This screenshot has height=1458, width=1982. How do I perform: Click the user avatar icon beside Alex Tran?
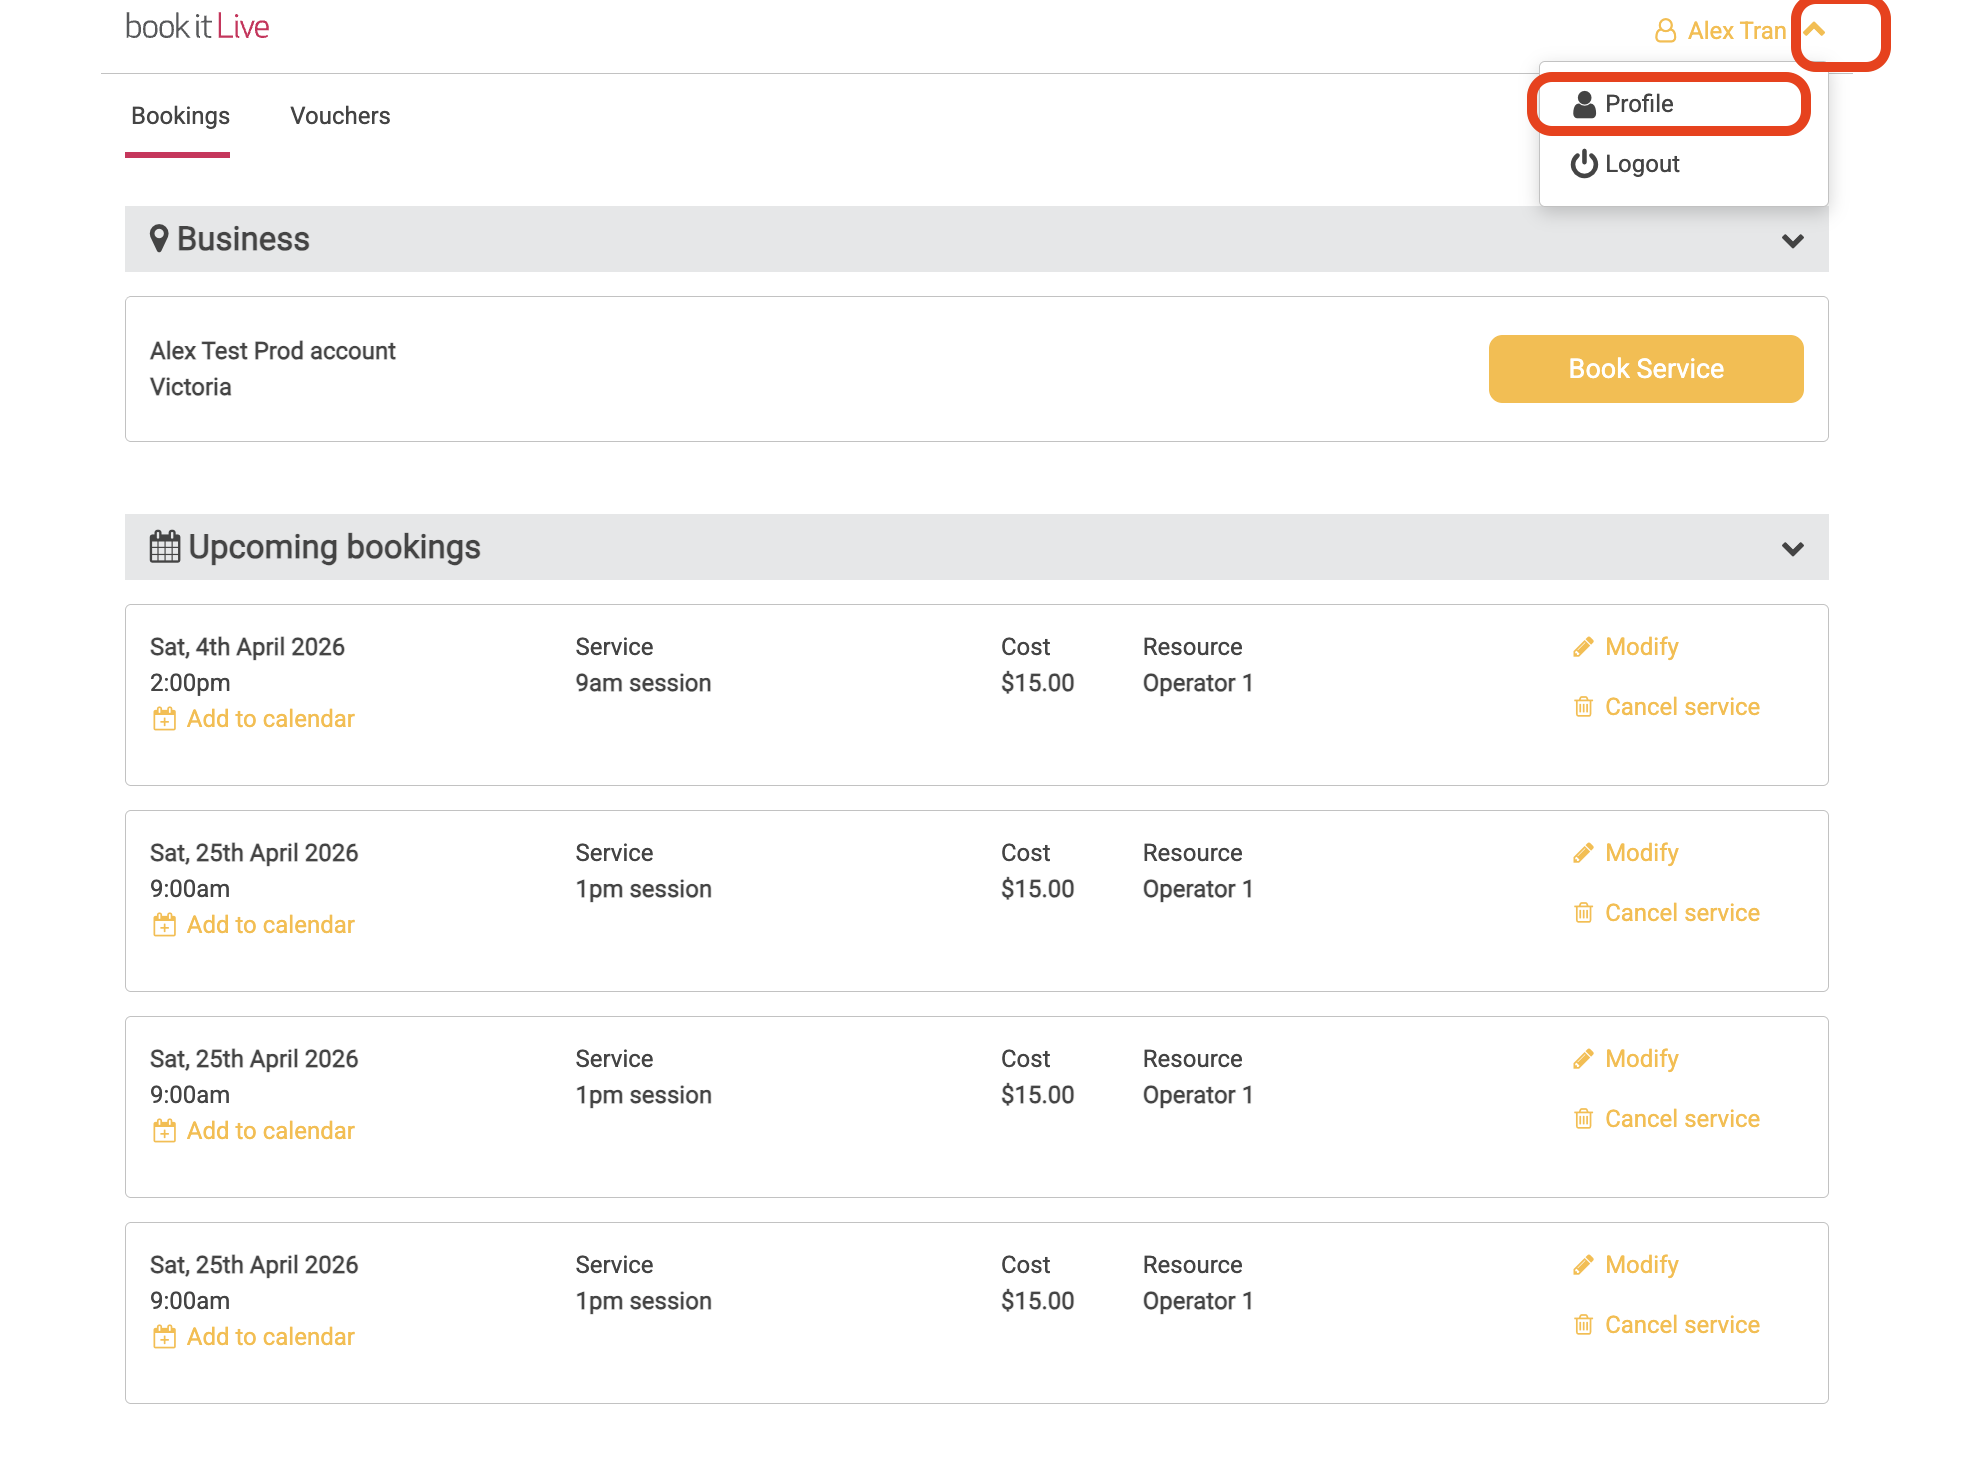pos(1665,31)
